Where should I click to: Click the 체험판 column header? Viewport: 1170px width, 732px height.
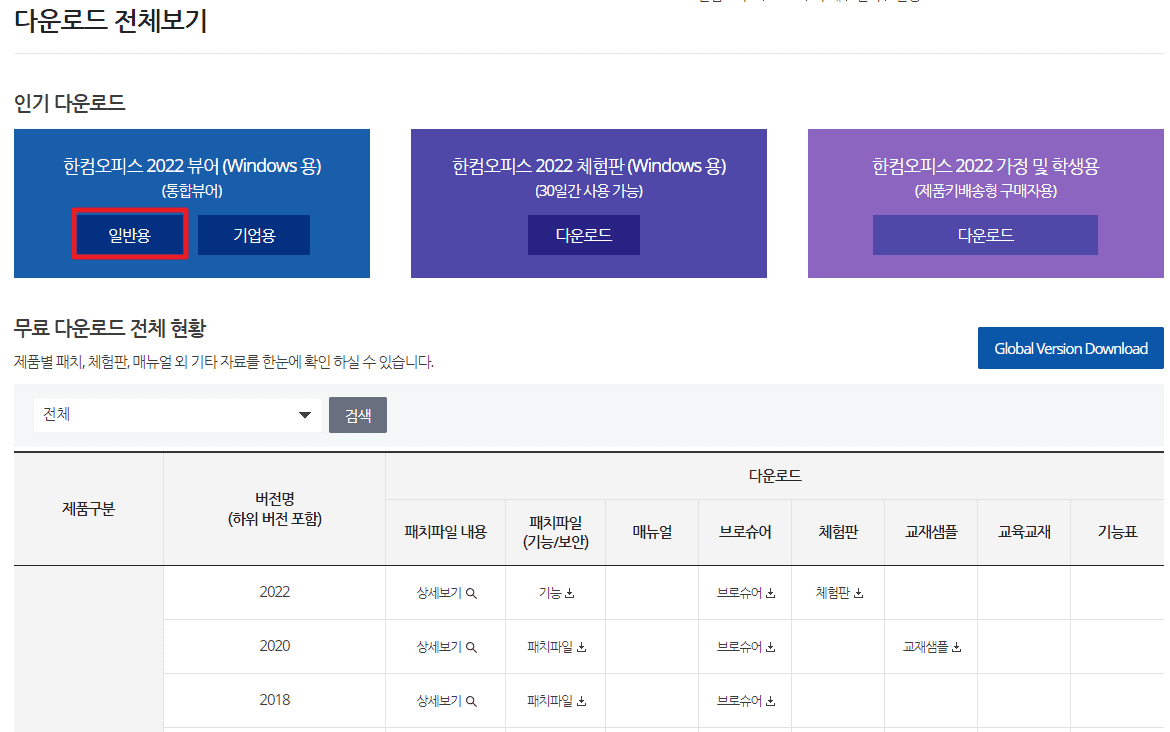838,532
